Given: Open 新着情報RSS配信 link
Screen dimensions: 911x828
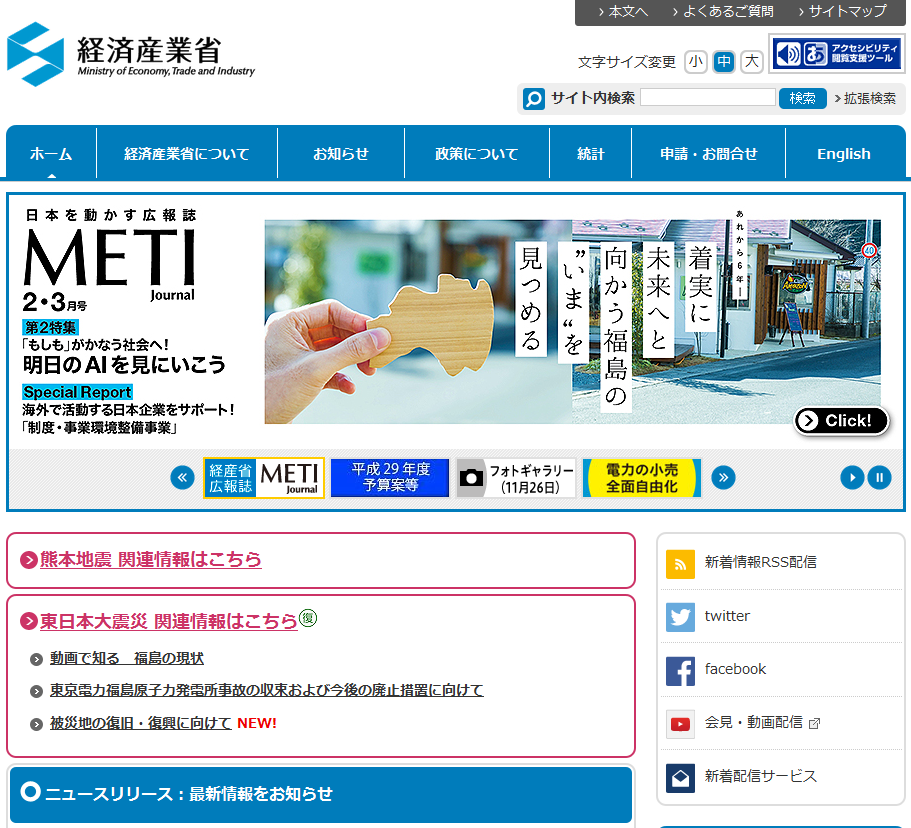Looking at the screenshot, I should coord(761,562).
